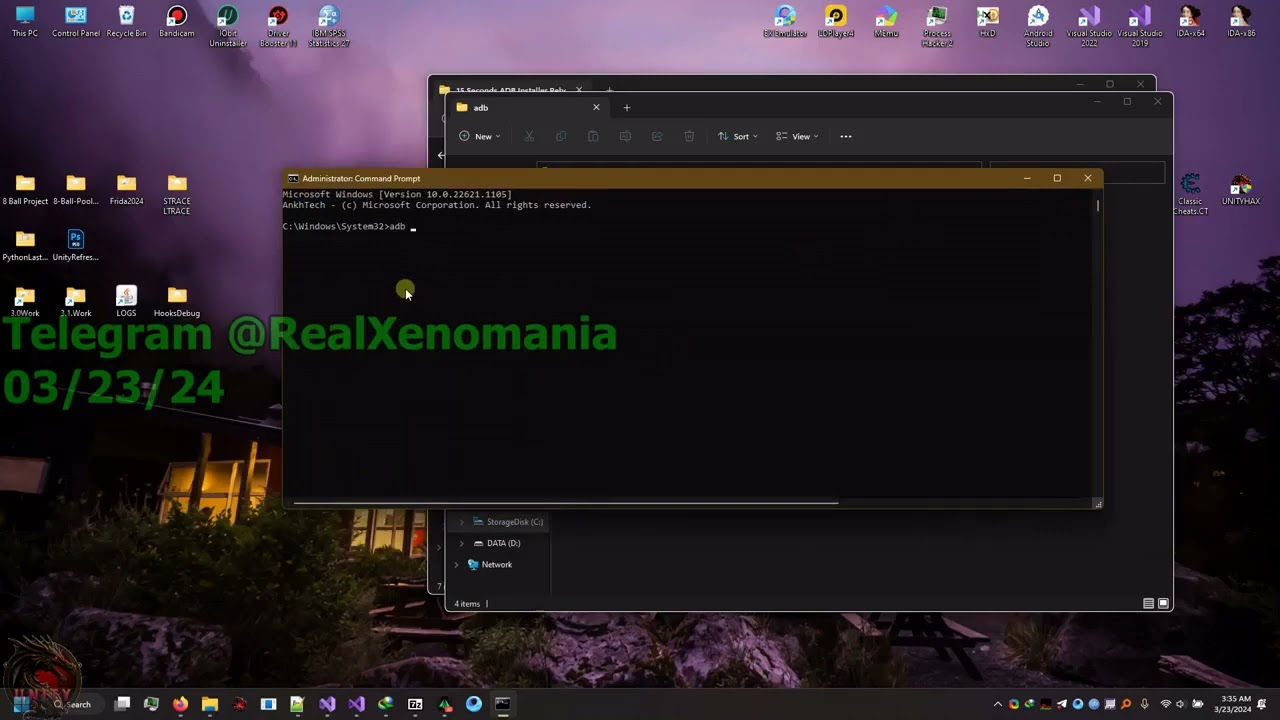
Task: Expand the DATA (D:) tree node
Action: click(461, 543)
